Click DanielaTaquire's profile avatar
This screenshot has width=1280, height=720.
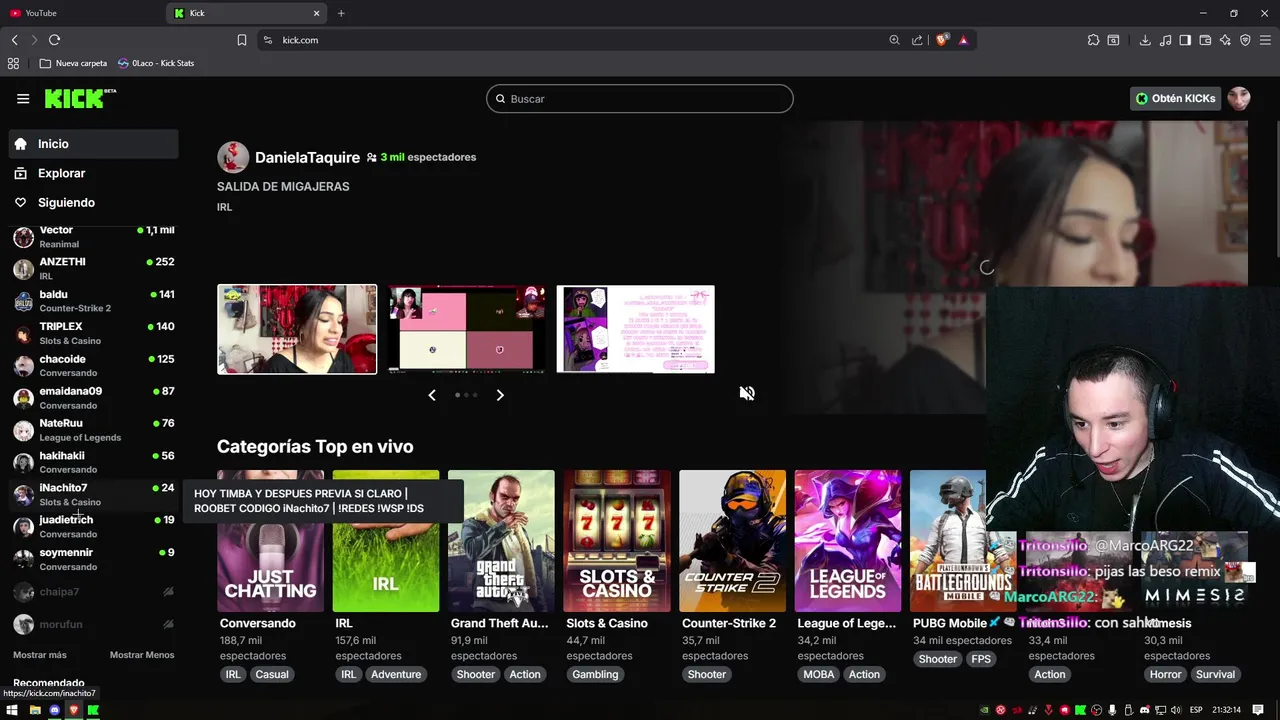coord(233,157)
